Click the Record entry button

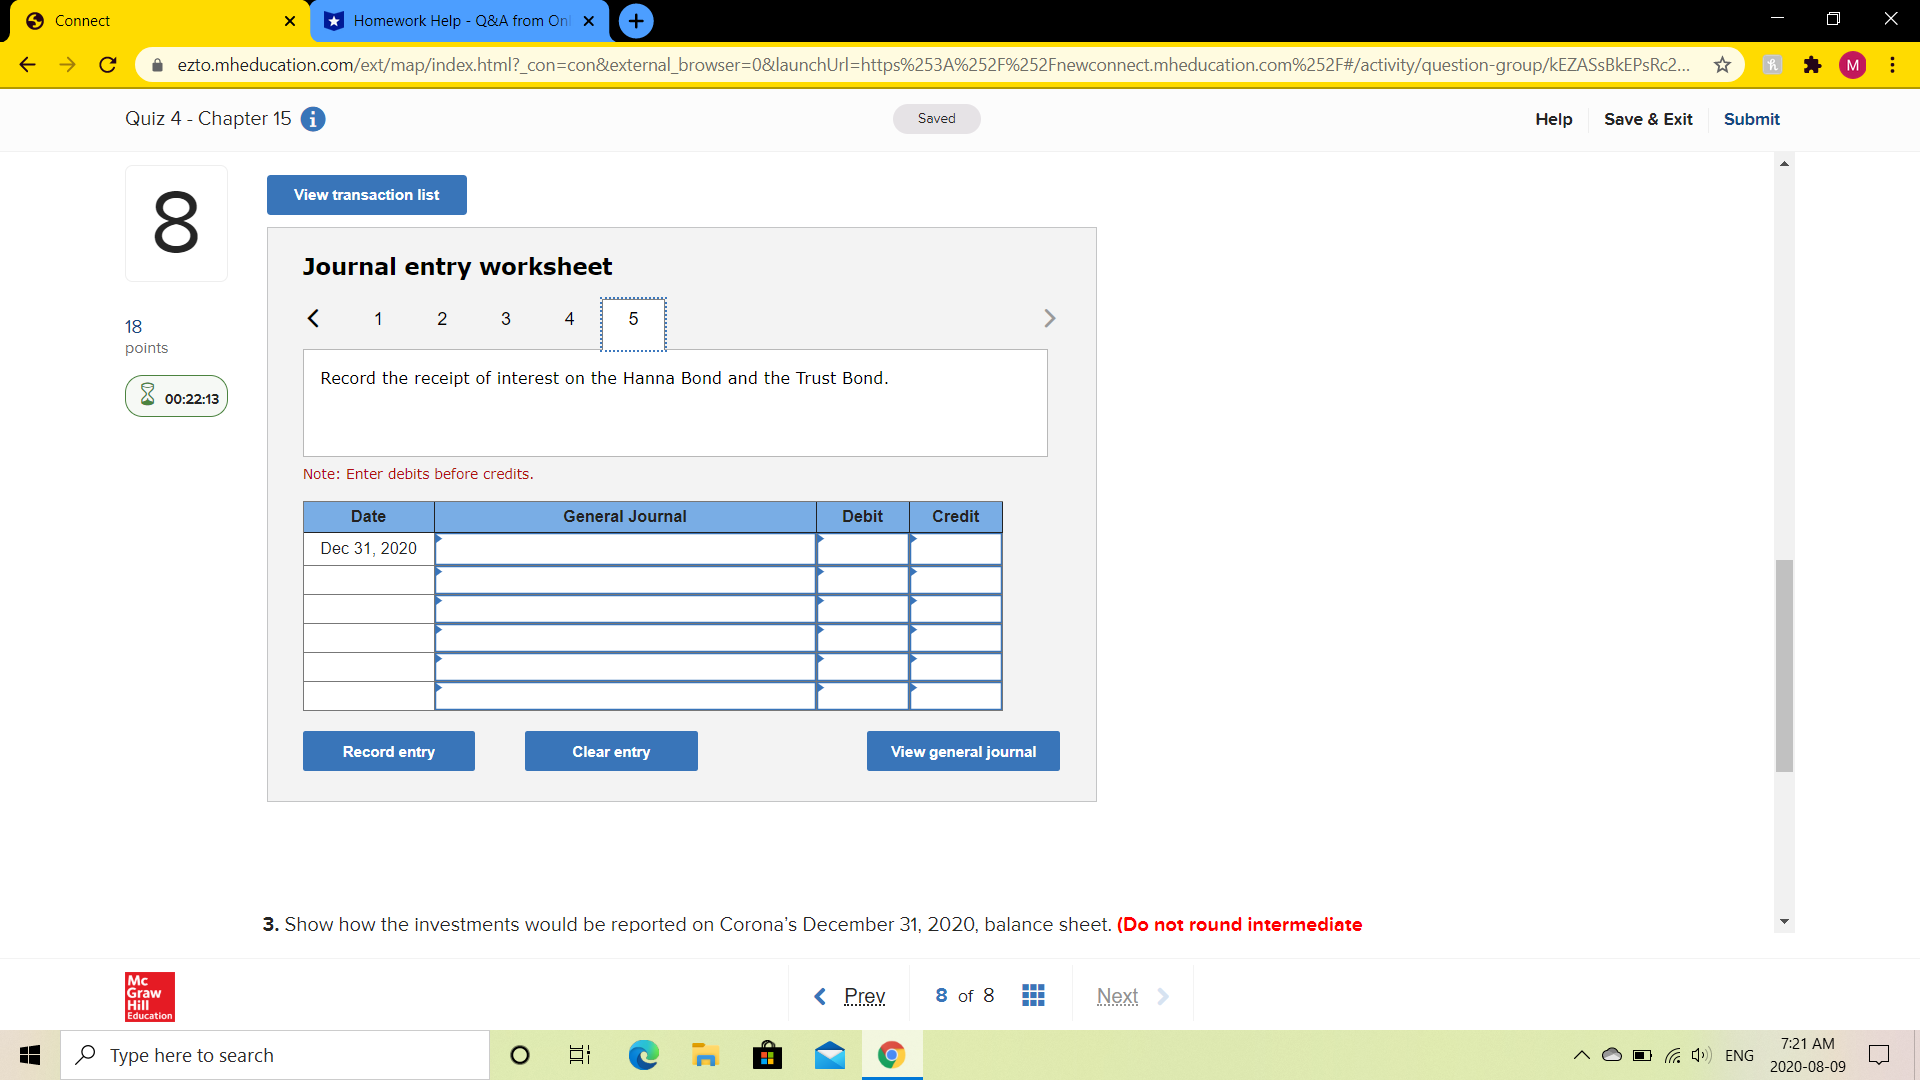pos(388,751)
